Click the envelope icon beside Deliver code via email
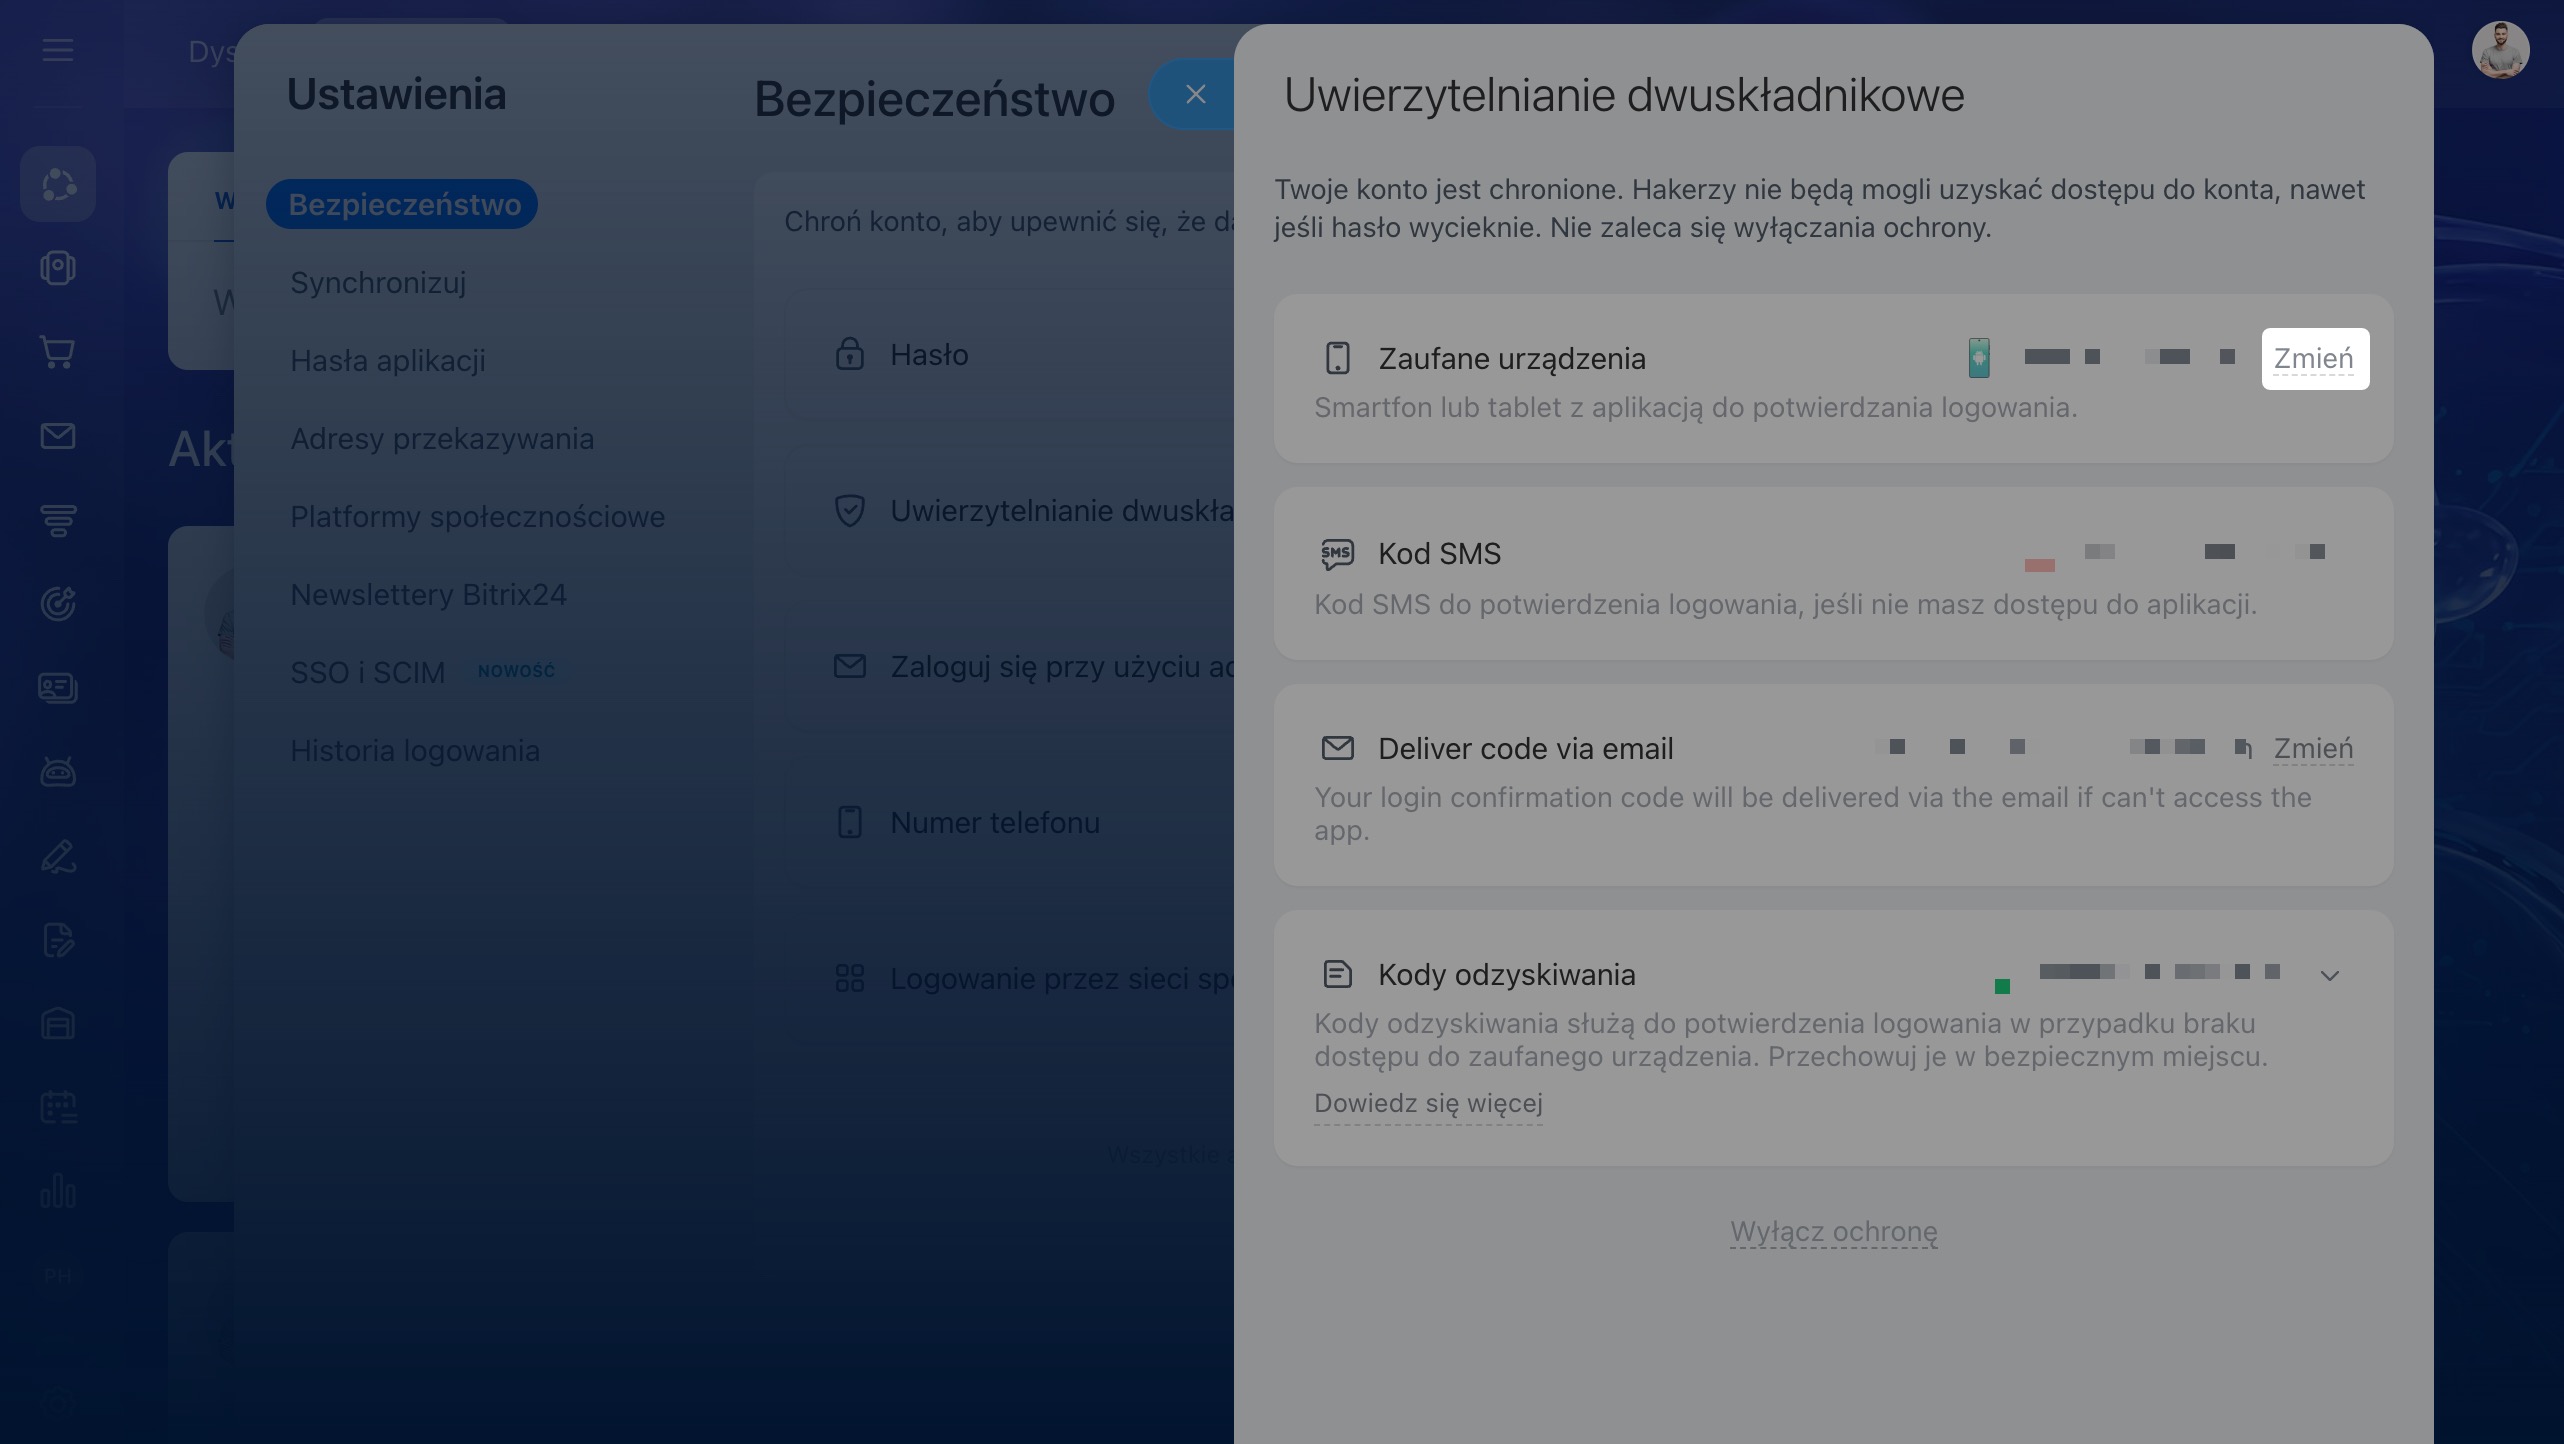 click(x=1337, y=748)
